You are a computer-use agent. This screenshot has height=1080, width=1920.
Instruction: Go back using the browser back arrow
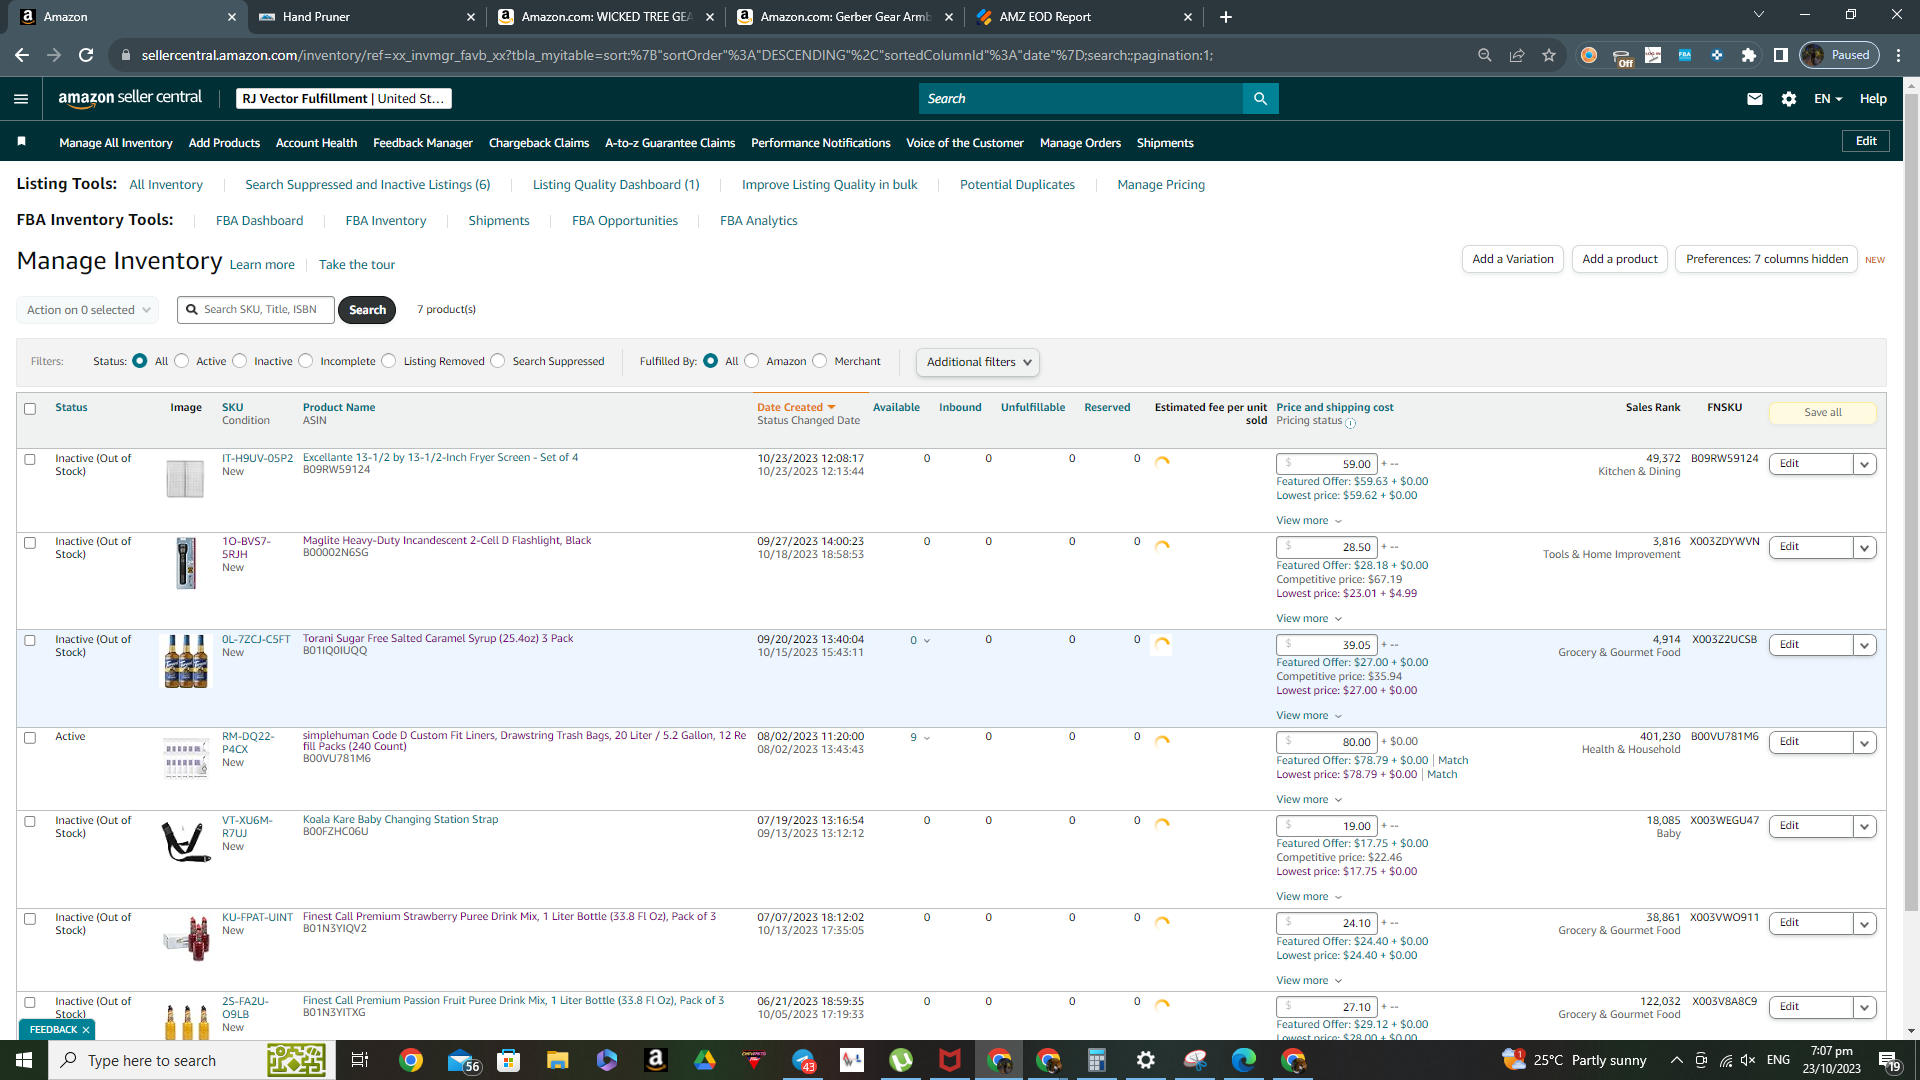tap(22, 55)
